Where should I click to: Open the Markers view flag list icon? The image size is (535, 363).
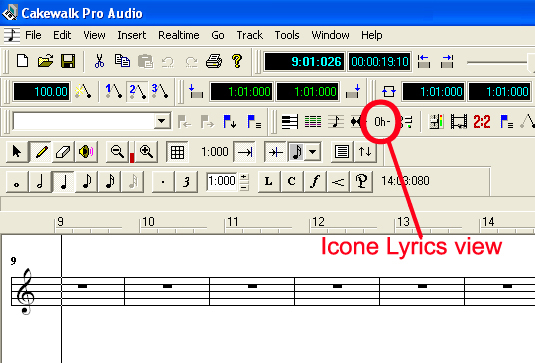click(x=254, y=122)
